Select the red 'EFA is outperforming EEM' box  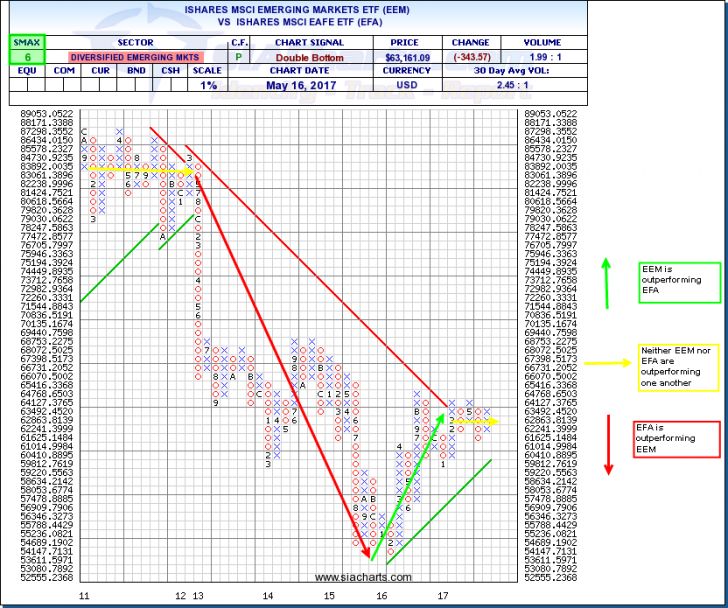click(x=678, y=440)
